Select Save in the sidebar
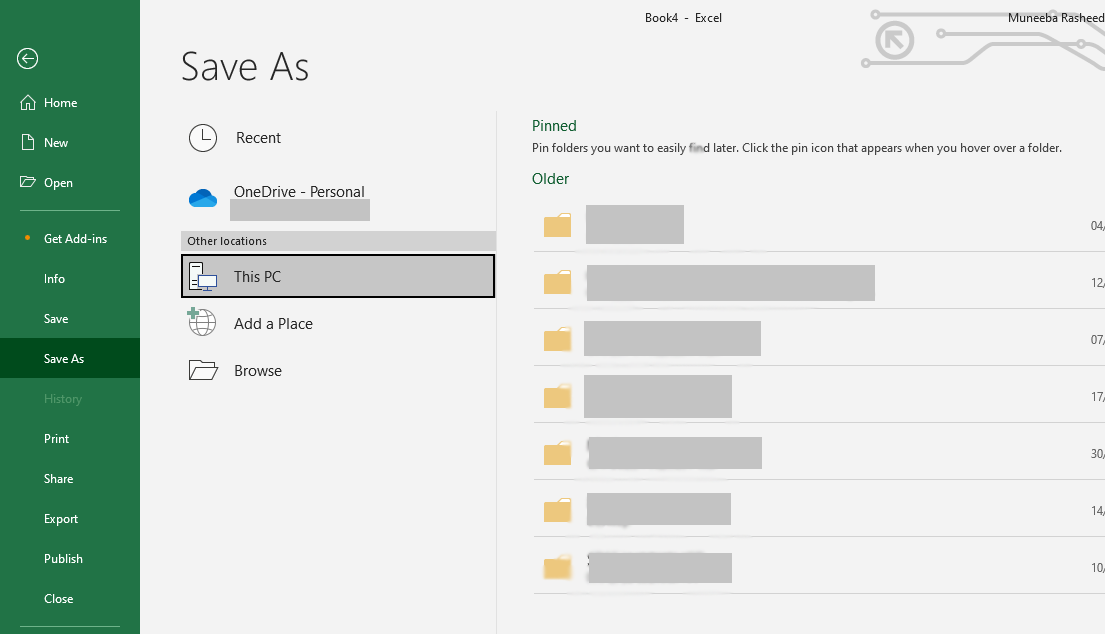This screenshot has width=1105, height=634. click(x=56, y=319)
